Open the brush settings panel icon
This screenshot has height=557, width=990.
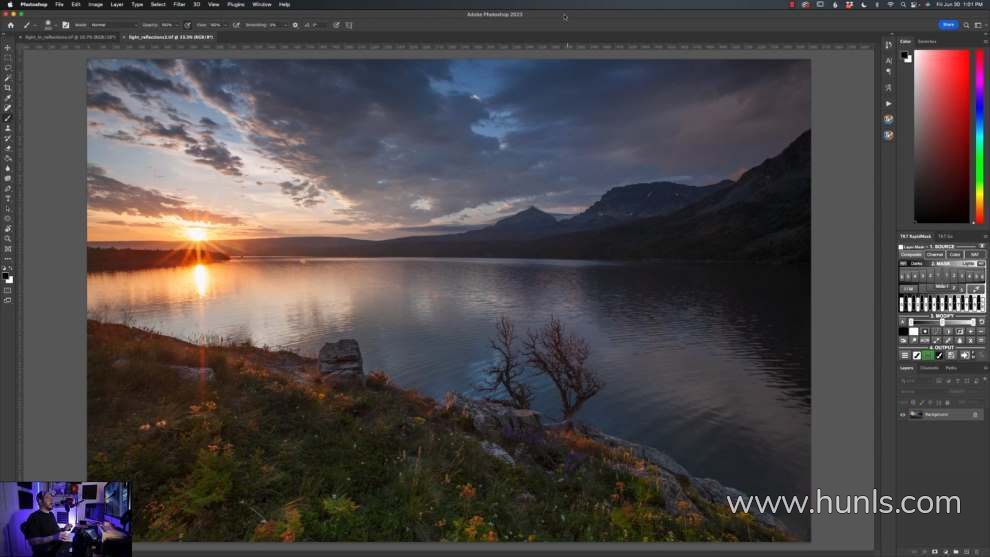pyautogui.click(x=66, y=25)
